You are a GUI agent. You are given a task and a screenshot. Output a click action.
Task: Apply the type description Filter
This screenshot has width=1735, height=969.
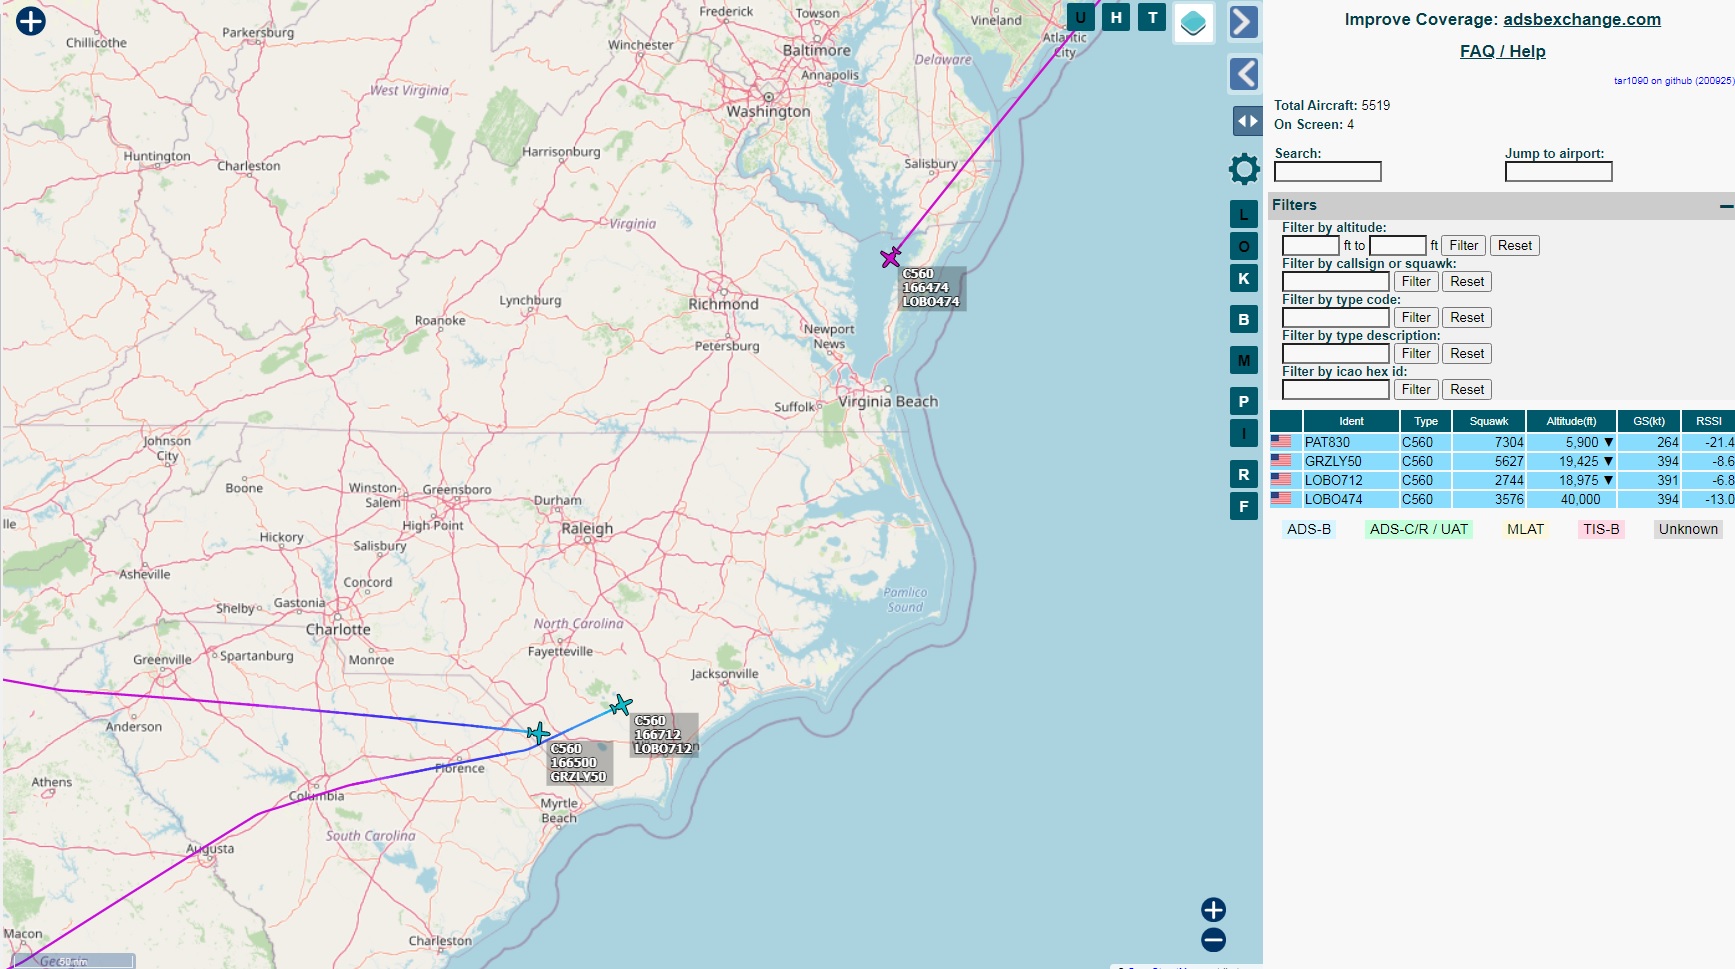tap(1415, 354)
